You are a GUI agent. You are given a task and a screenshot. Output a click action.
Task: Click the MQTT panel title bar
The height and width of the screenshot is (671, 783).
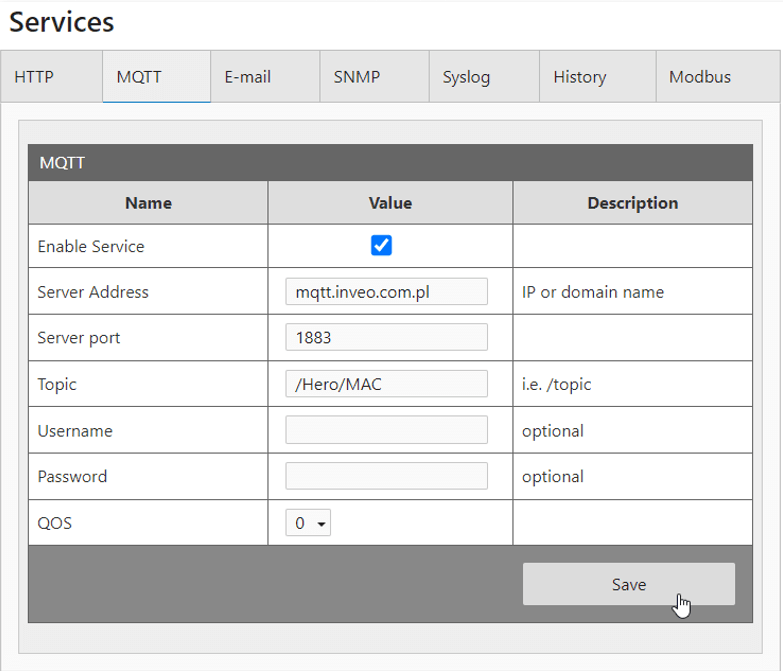tap(390, 163)
